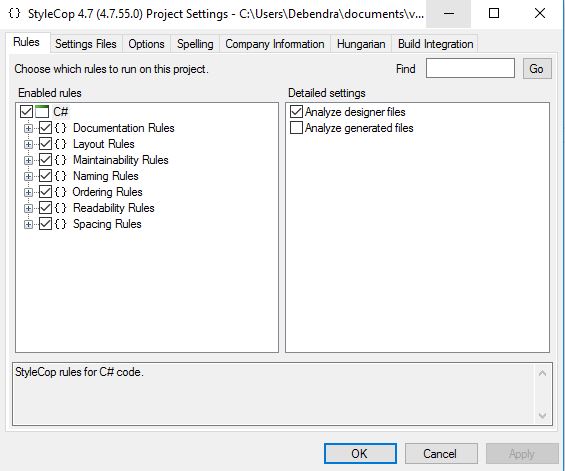Click description box scroll up arrow
The height and width of the screenshot is (471, 565).
click(x=542, y=373)
